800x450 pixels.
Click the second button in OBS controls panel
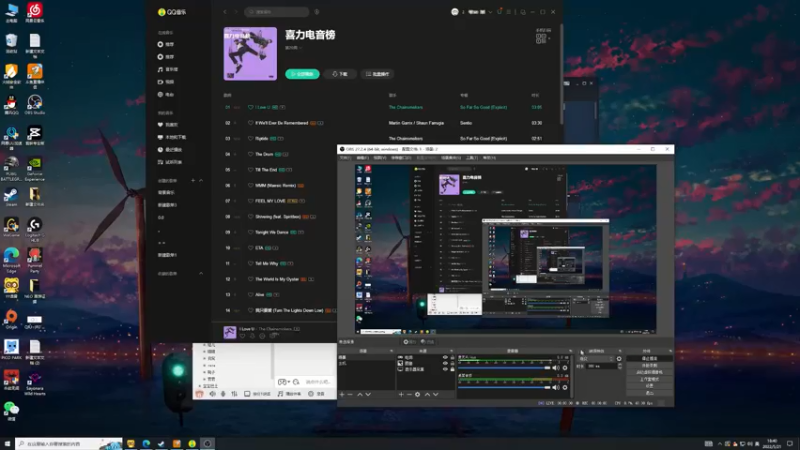649,365
